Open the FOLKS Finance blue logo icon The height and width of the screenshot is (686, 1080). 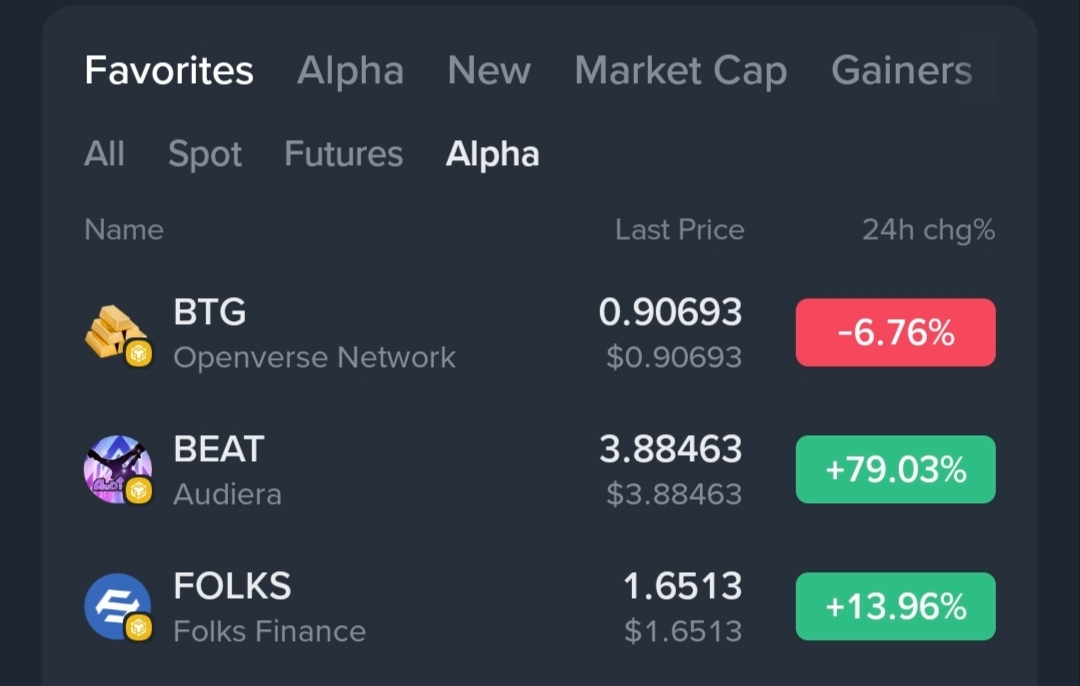click(x=117, y=606)
